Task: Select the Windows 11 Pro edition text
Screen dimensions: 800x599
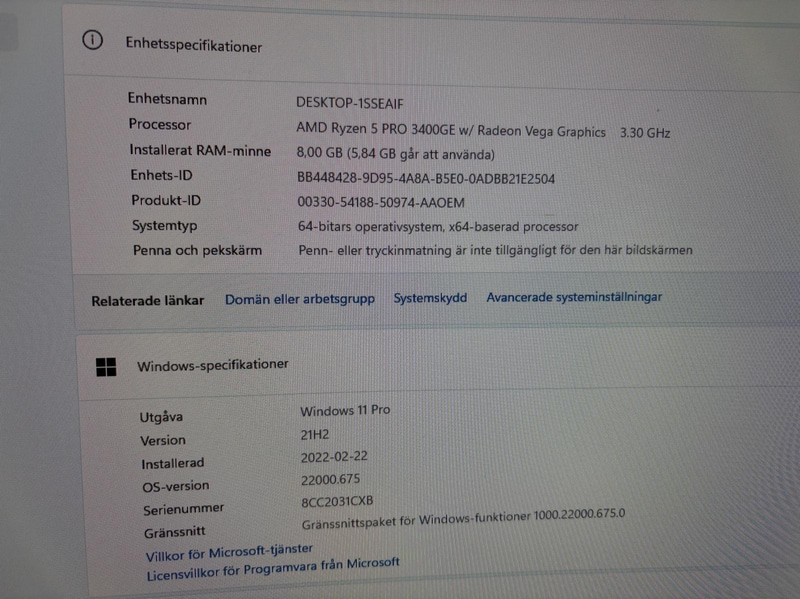Action: click(345, 410)
